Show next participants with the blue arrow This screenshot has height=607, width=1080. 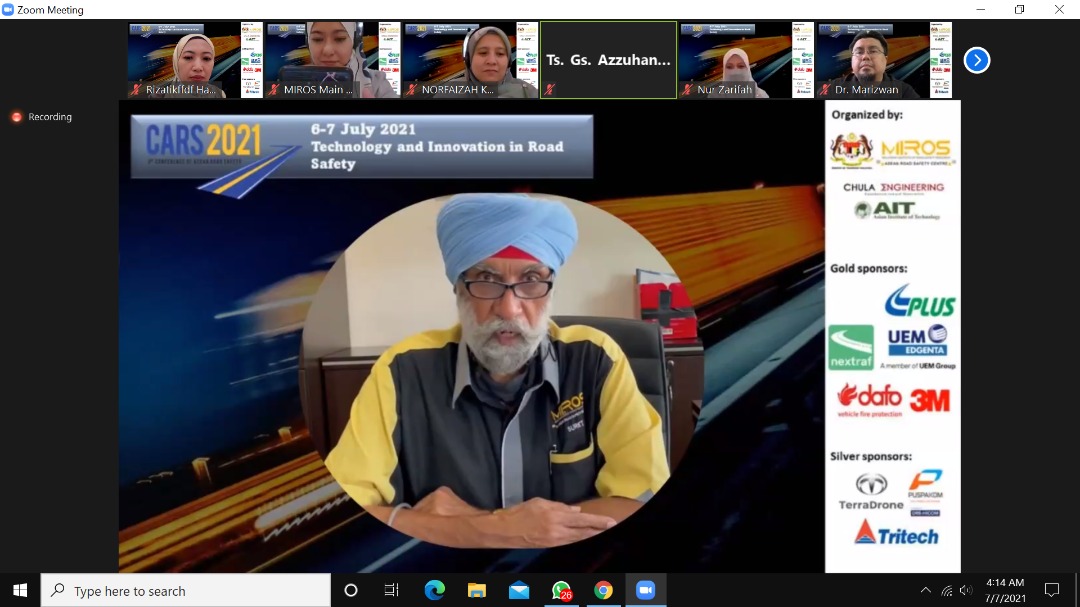click(x=977, y=60)
